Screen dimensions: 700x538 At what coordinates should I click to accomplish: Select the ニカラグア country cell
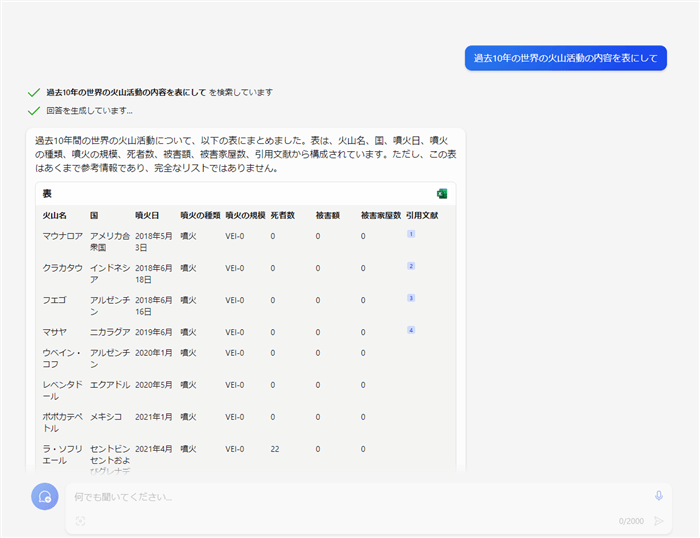[110, 332]
